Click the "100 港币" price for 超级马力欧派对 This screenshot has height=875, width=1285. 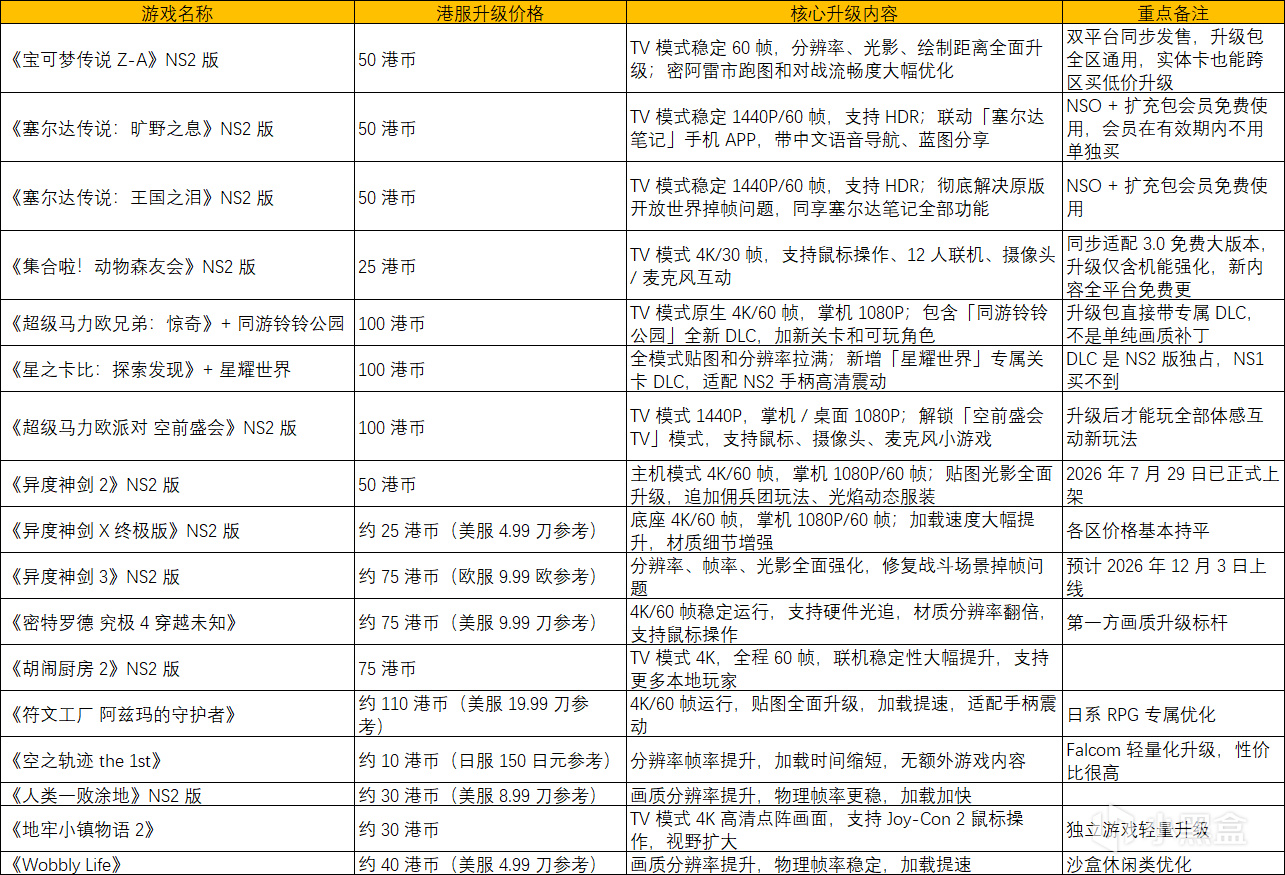pos(491,427)
